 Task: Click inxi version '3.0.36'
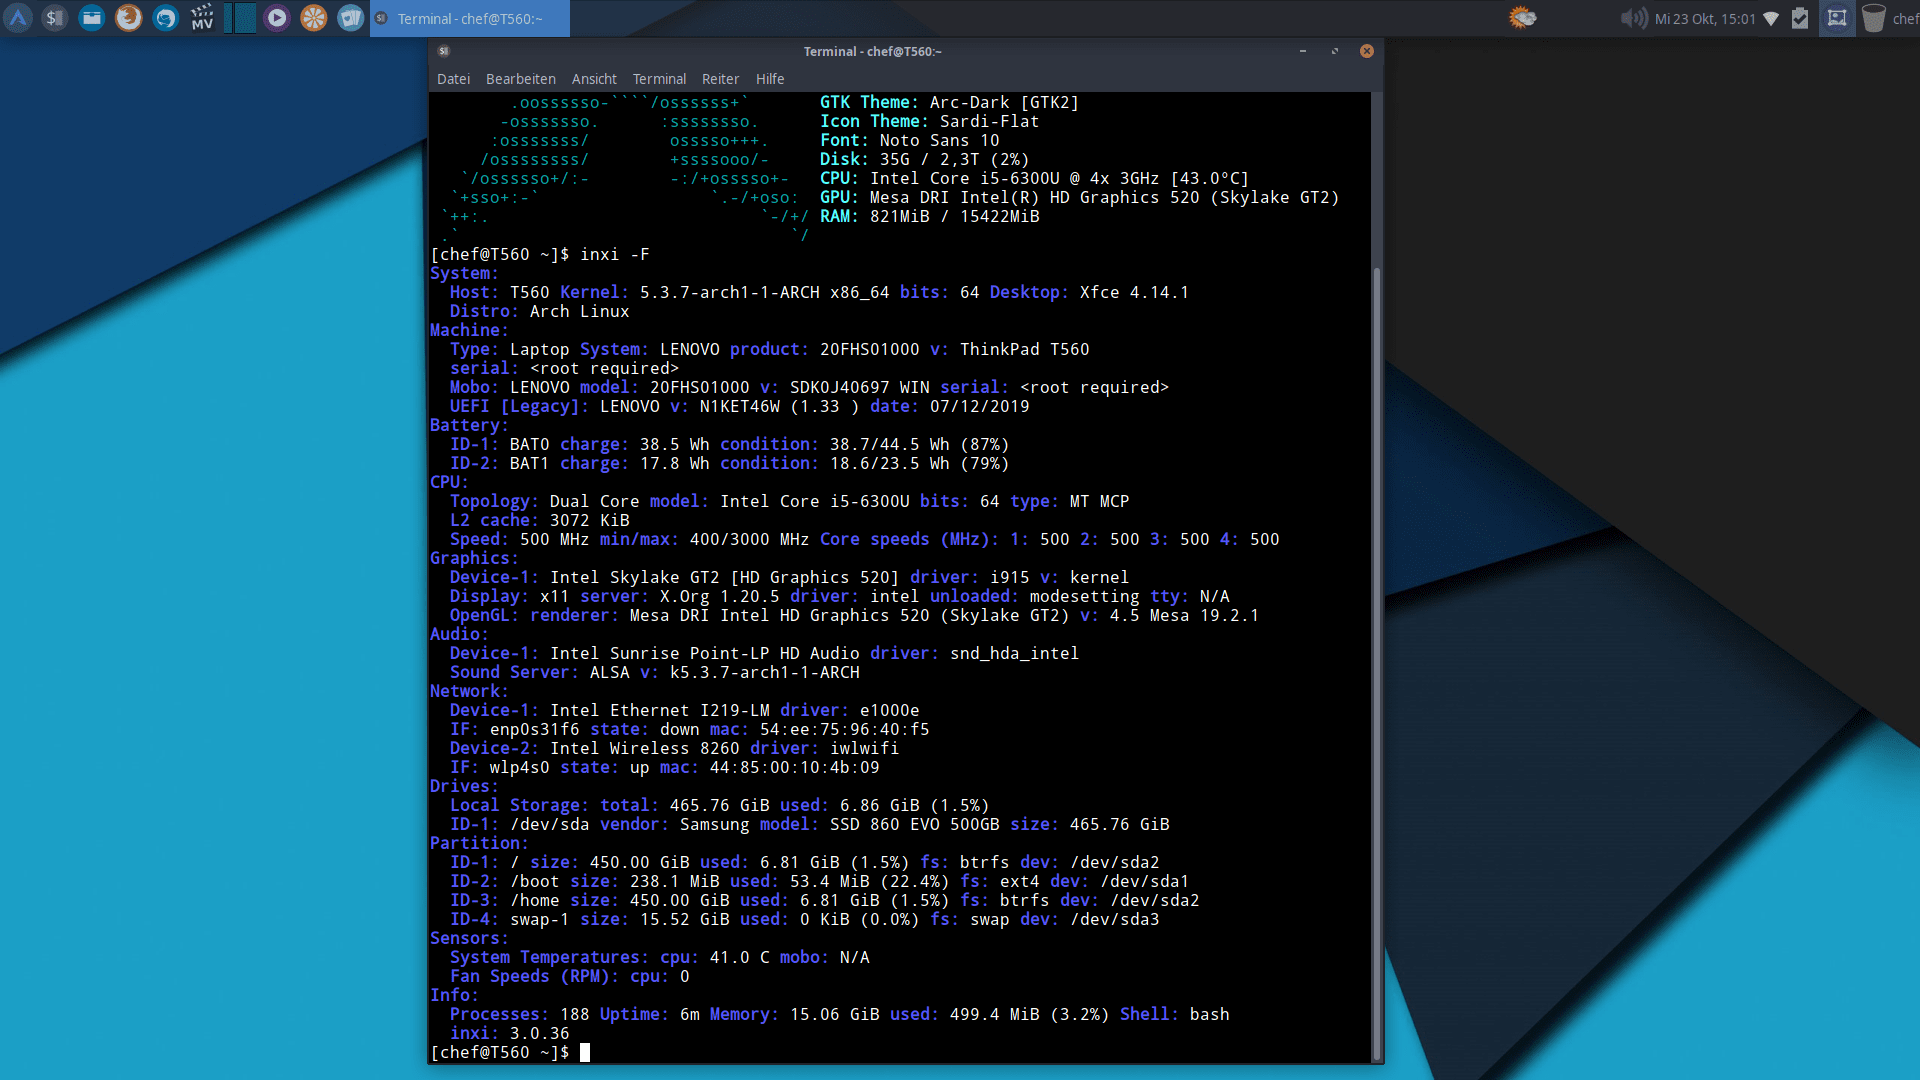tap(540, 1033)
